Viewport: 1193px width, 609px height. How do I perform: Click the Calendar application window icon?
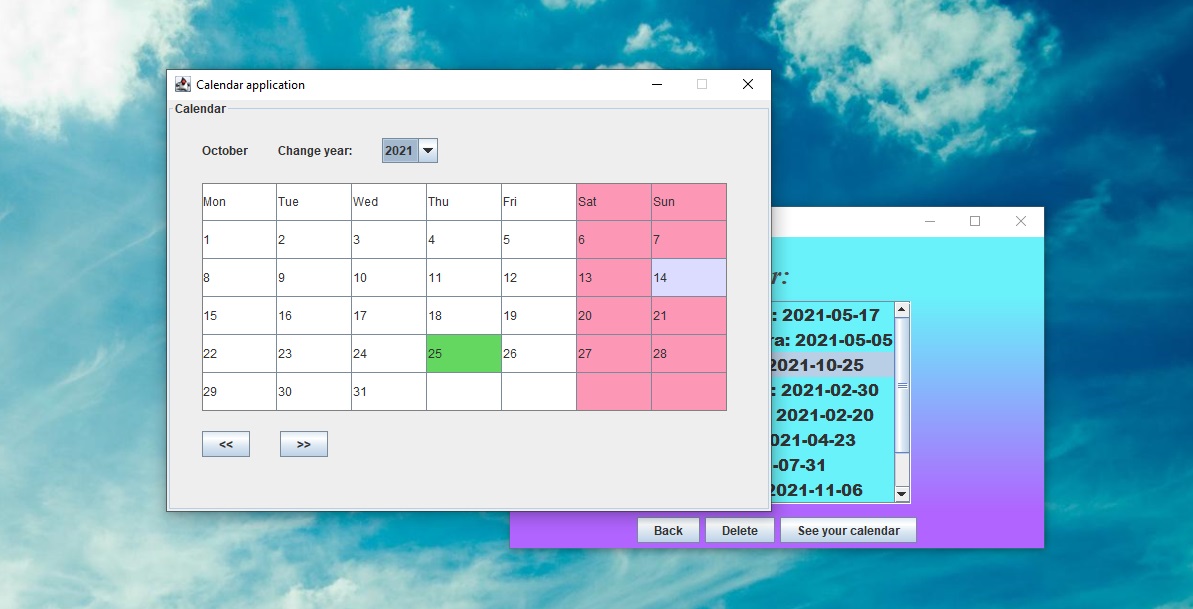pos(183,84)
